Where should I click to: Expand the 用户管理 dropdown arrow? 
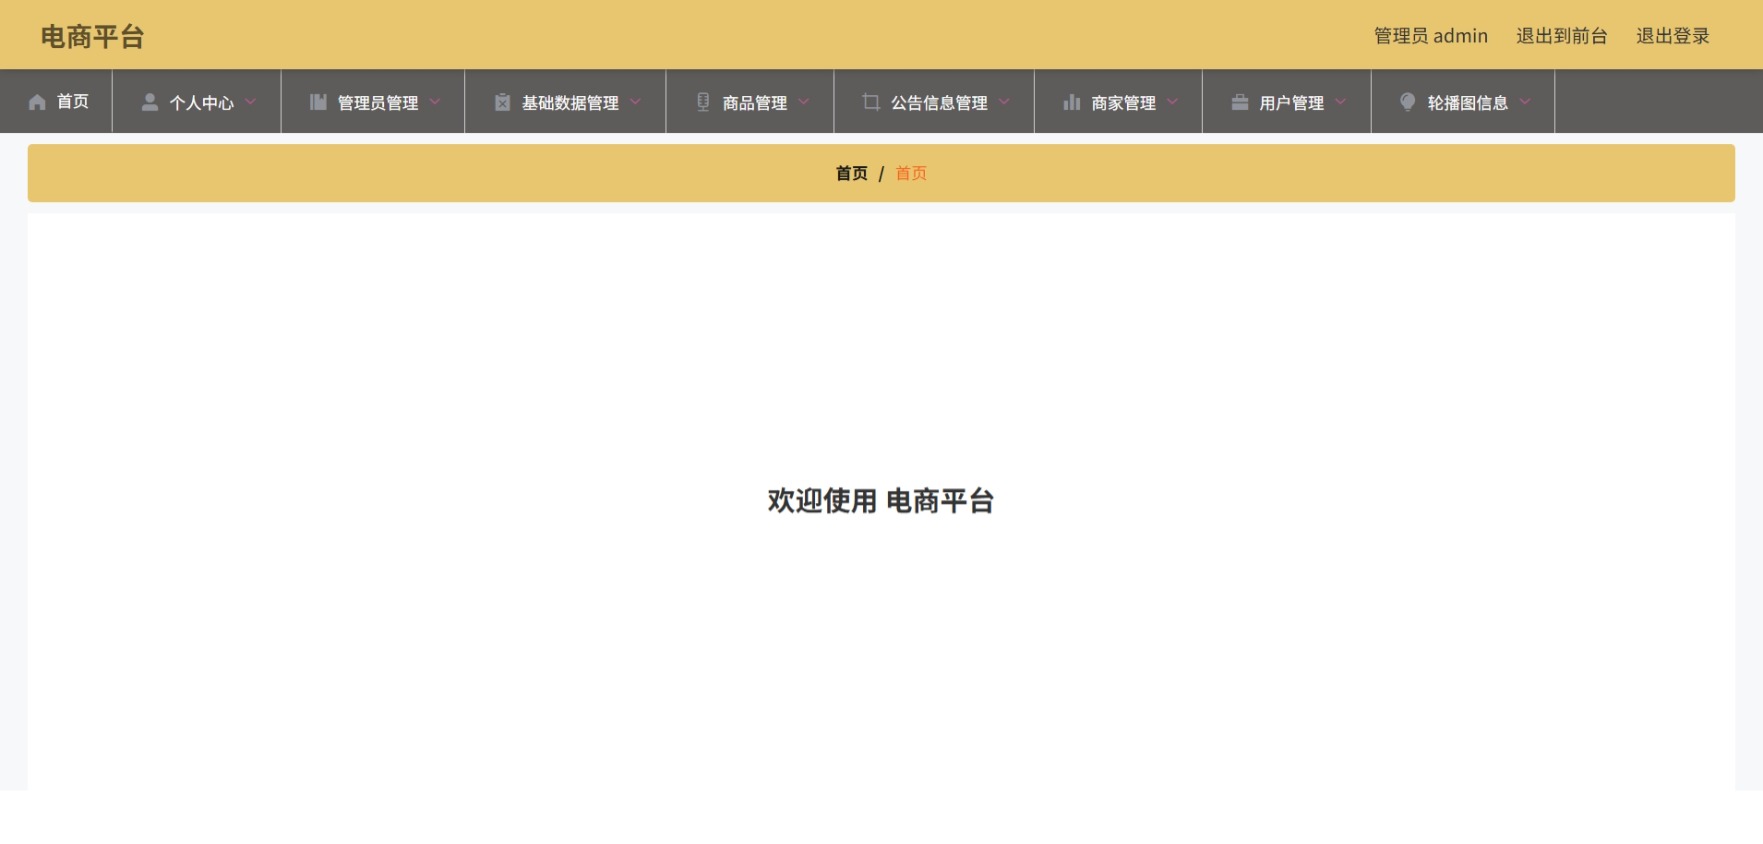click(x=1340, y=102)
